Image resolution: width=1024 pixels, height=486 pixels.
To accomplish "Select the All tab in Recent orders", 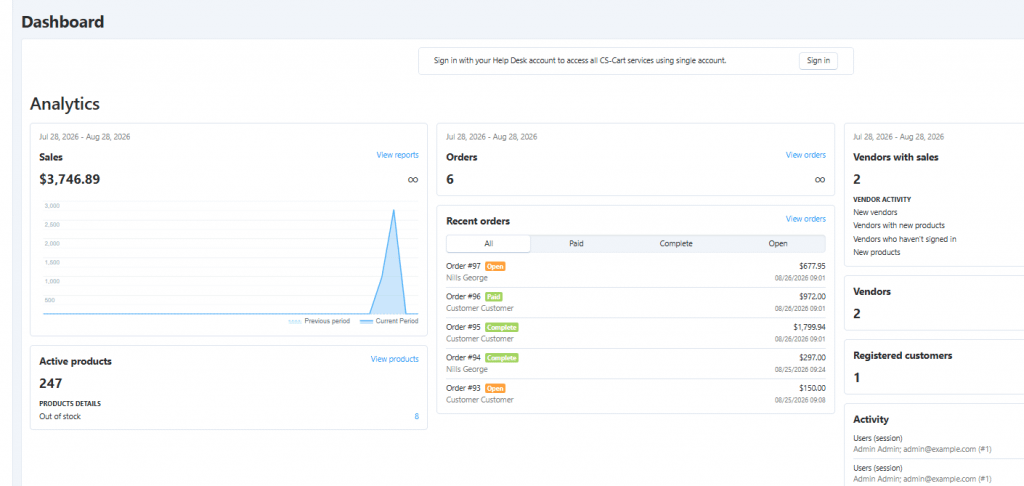I will tap(488, 244).
